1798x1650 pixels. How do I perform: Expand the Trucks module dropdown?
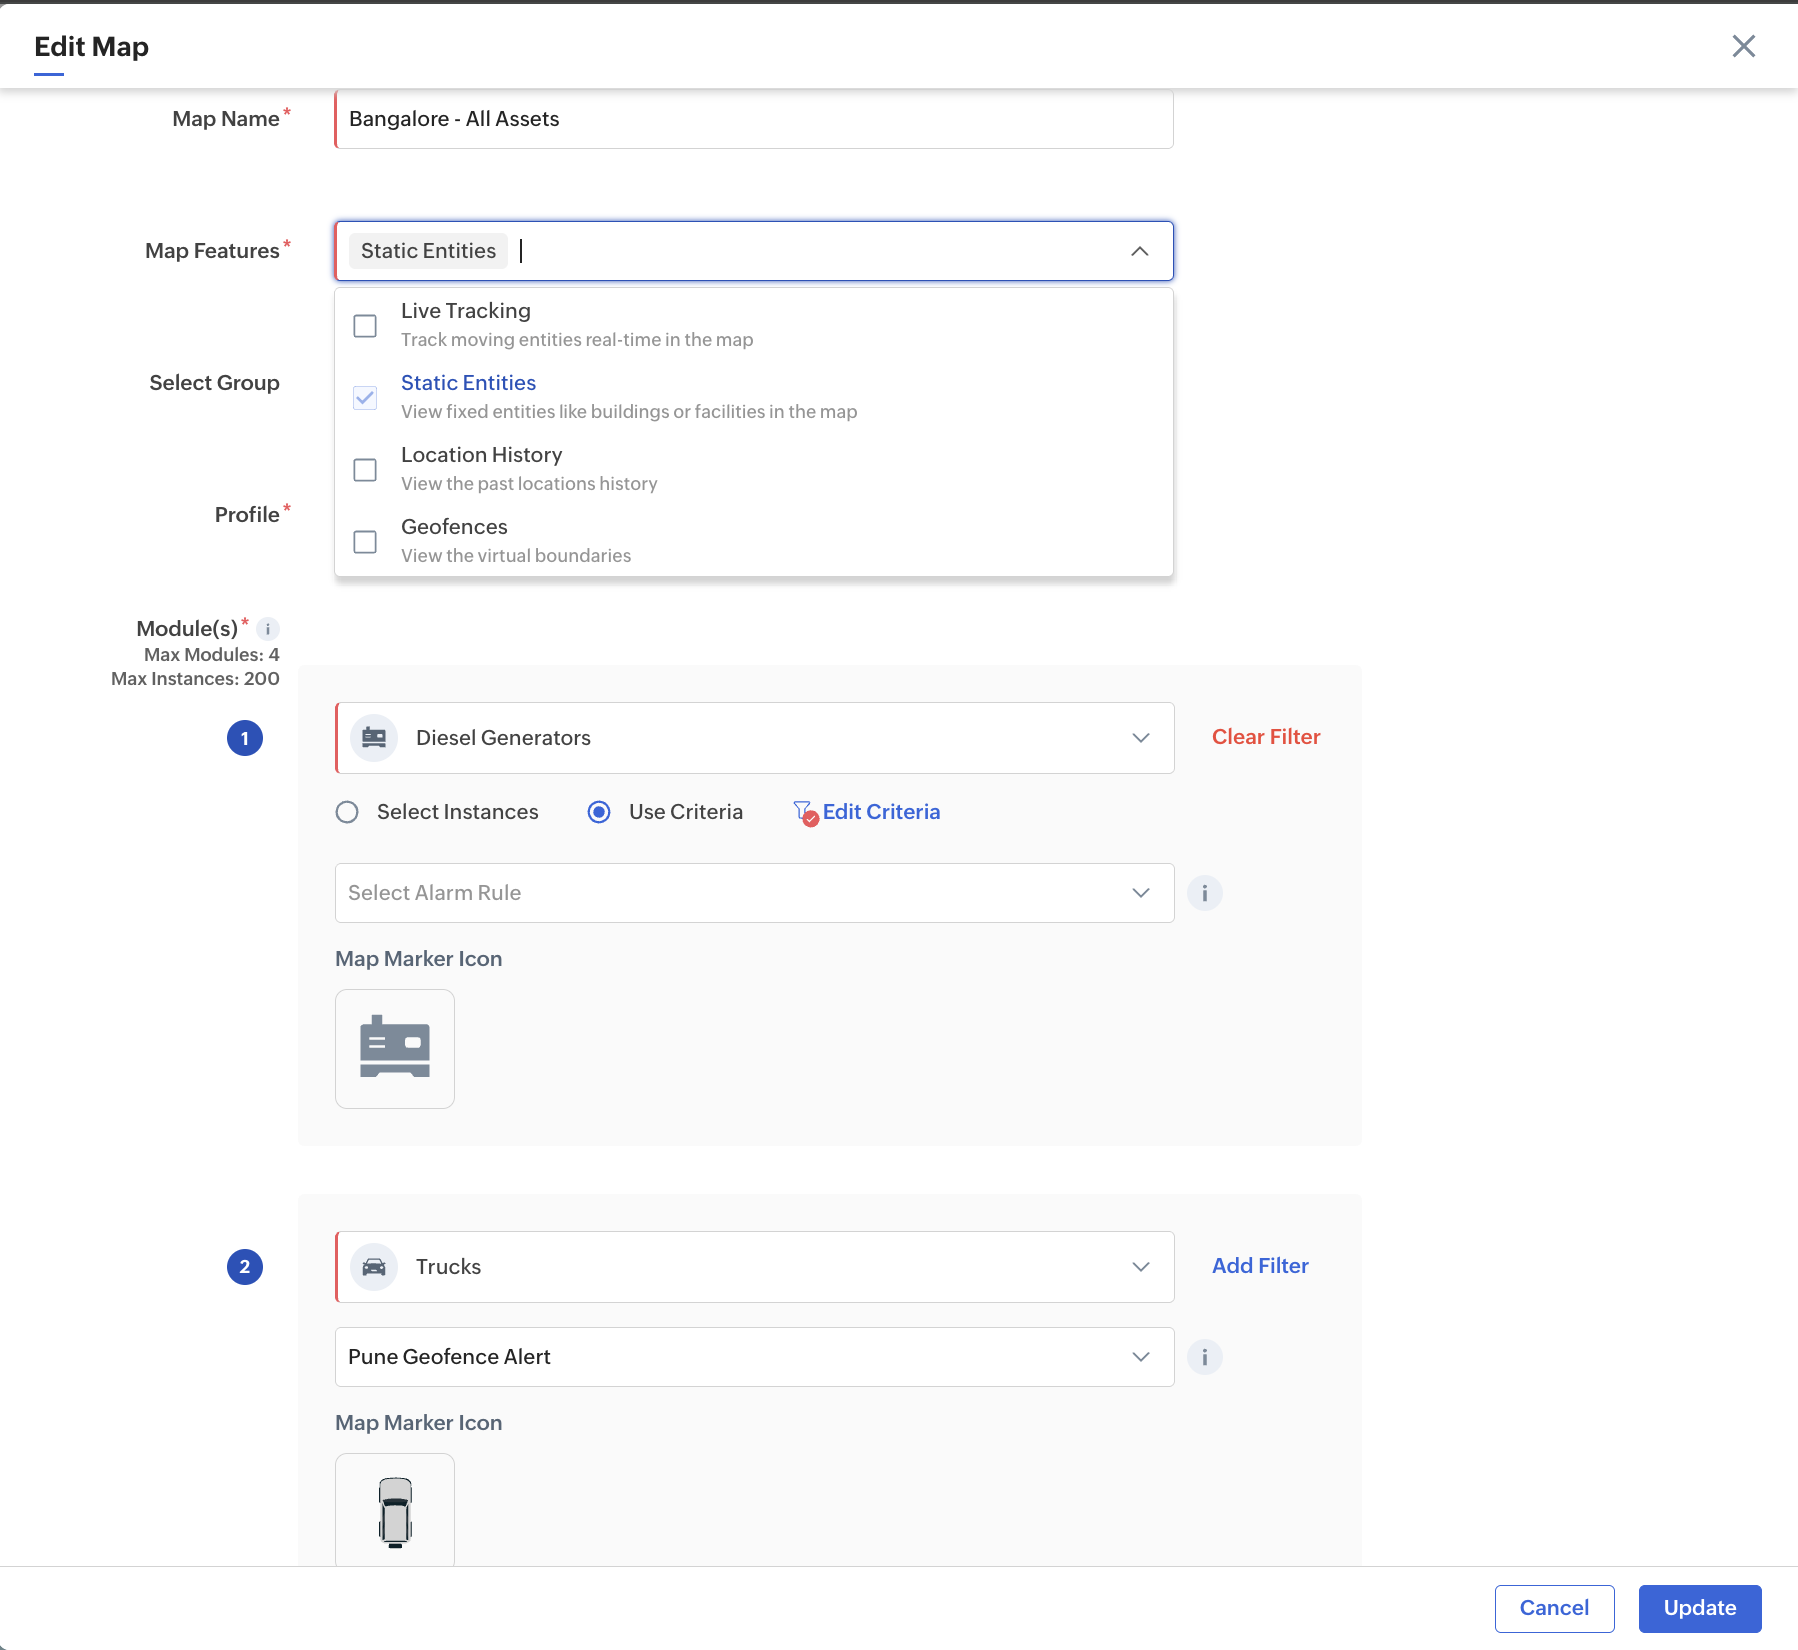pos(1140,1267)
